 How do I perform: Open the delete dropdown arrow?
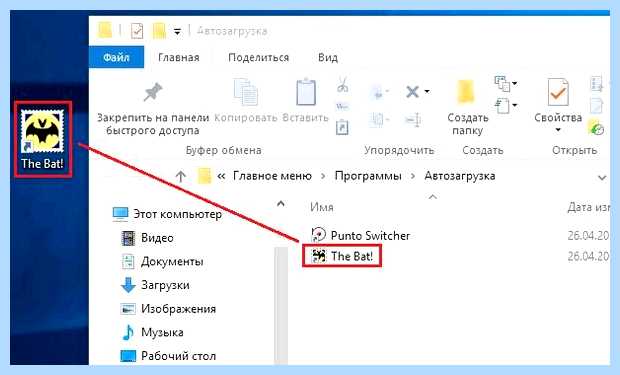click(x=427, y=92)
